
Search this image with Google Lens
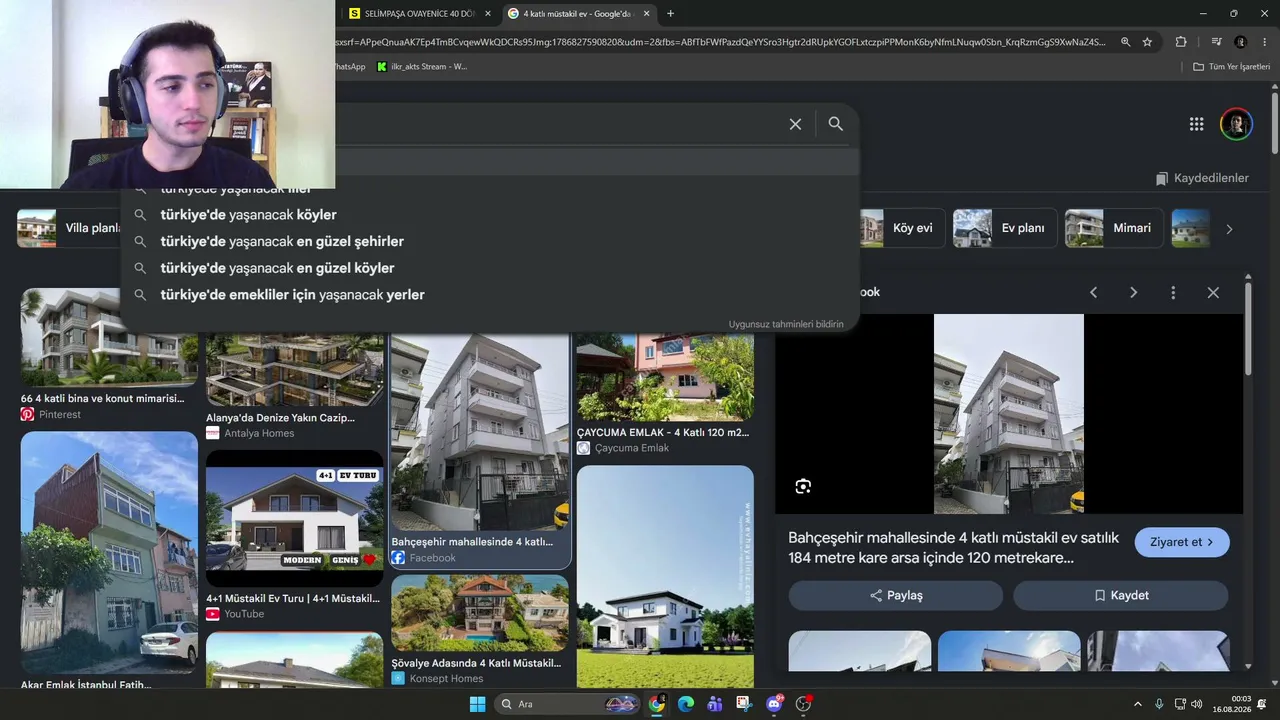[x=803, y=486]
